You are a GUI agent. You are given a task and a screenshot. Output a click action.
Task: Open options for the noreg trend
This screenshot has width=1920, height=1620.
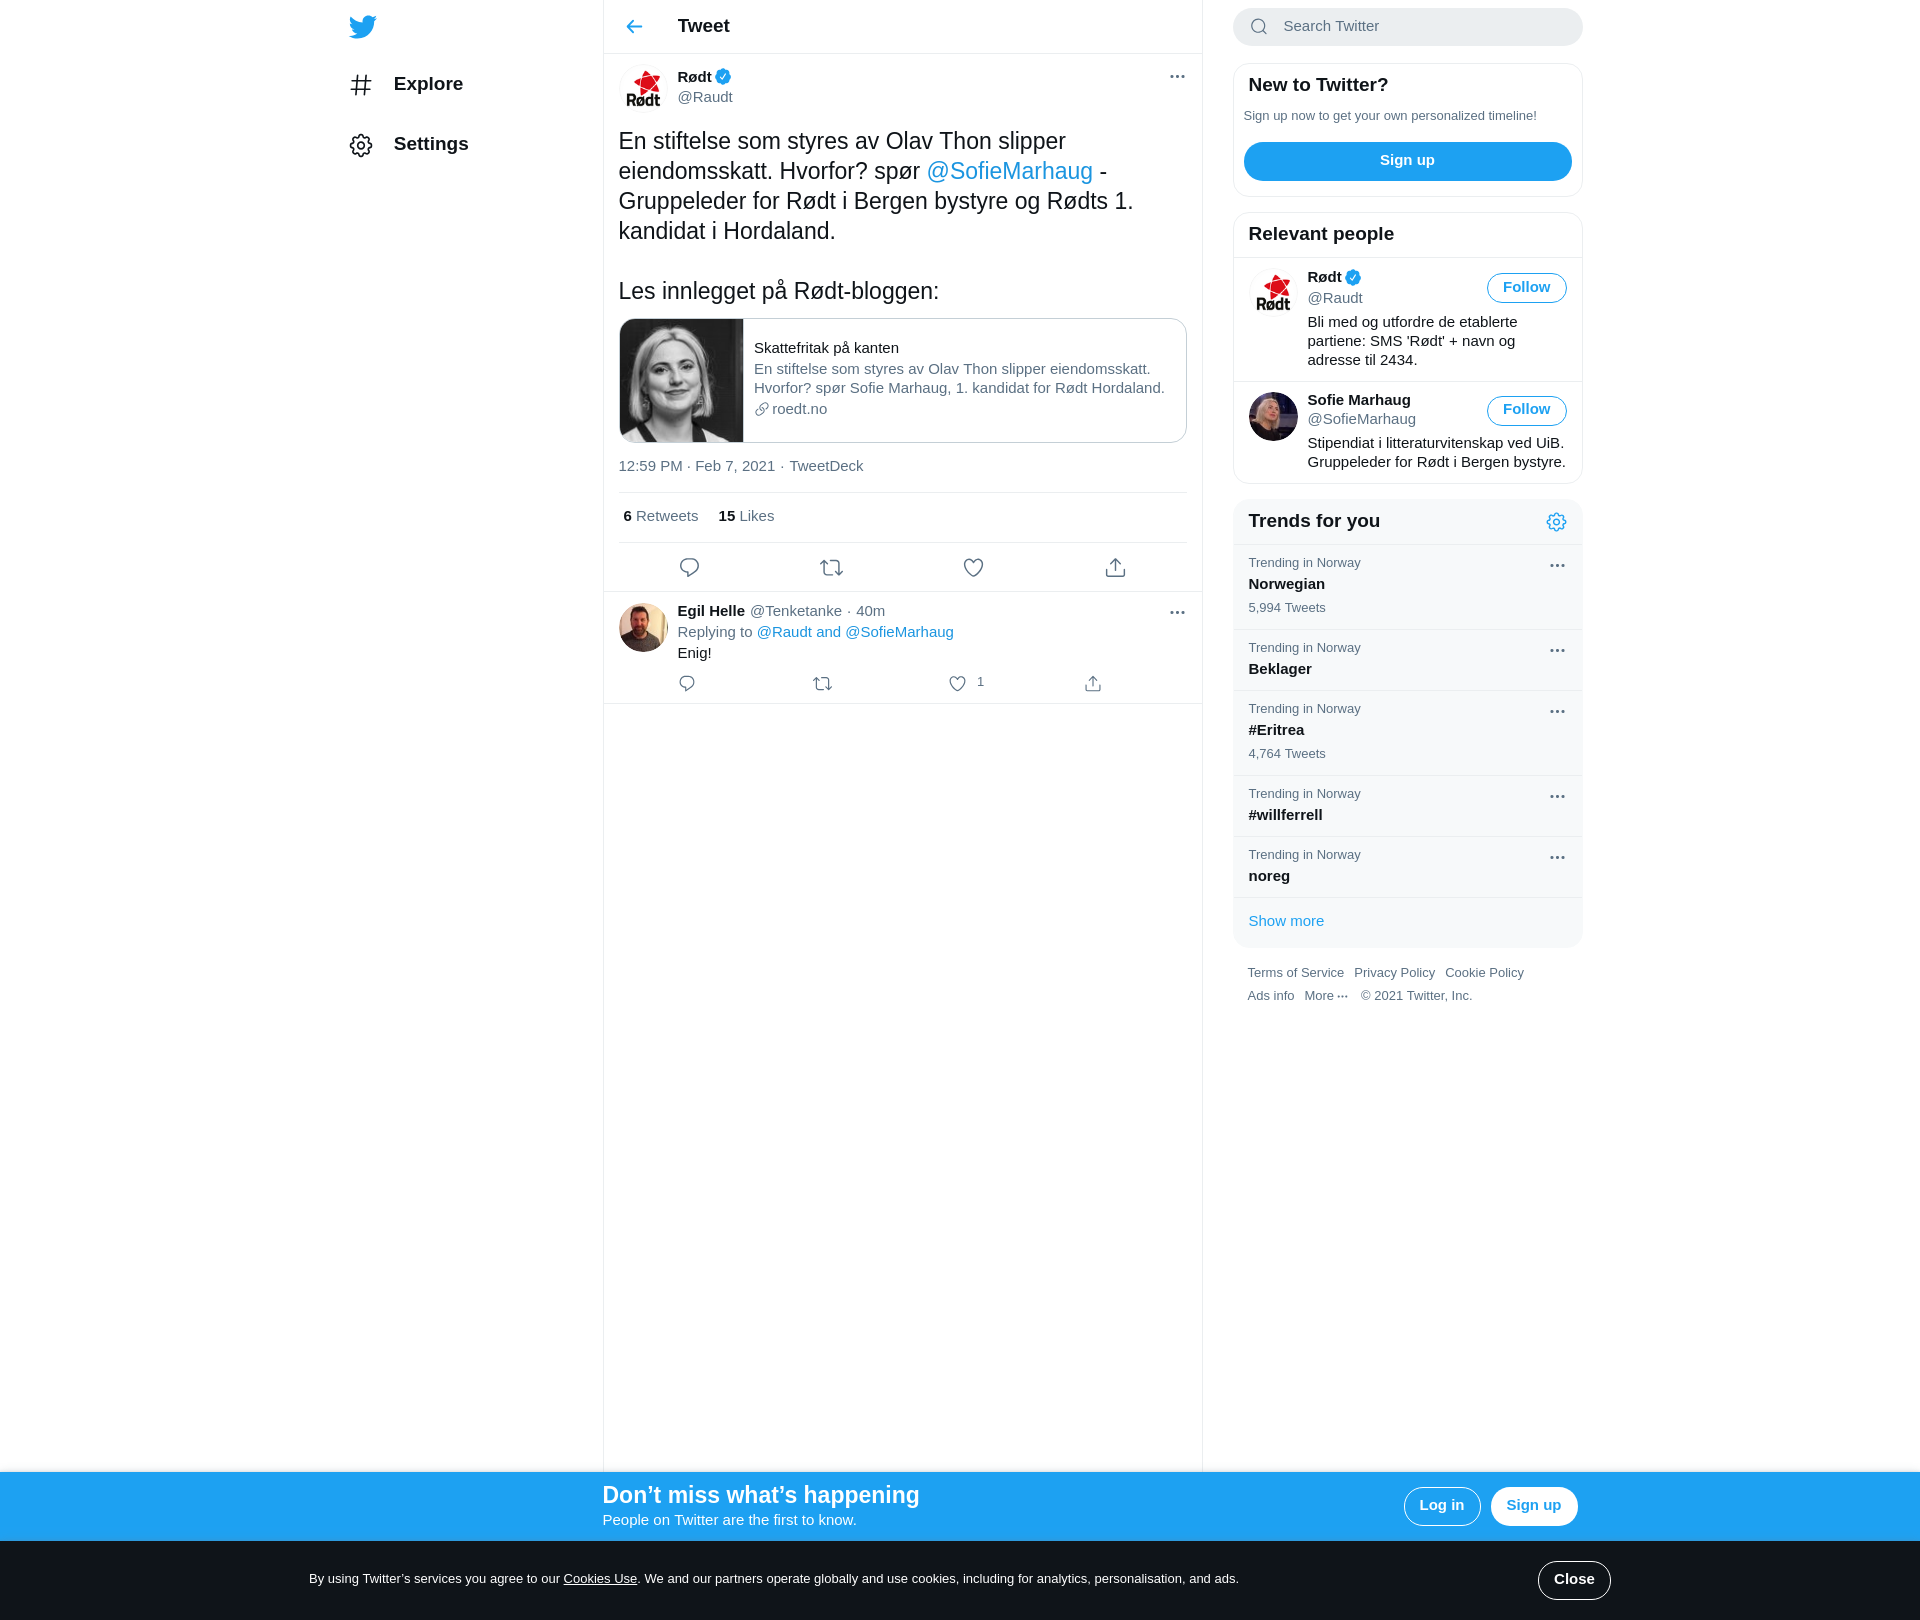click(x=1557, y=858)
